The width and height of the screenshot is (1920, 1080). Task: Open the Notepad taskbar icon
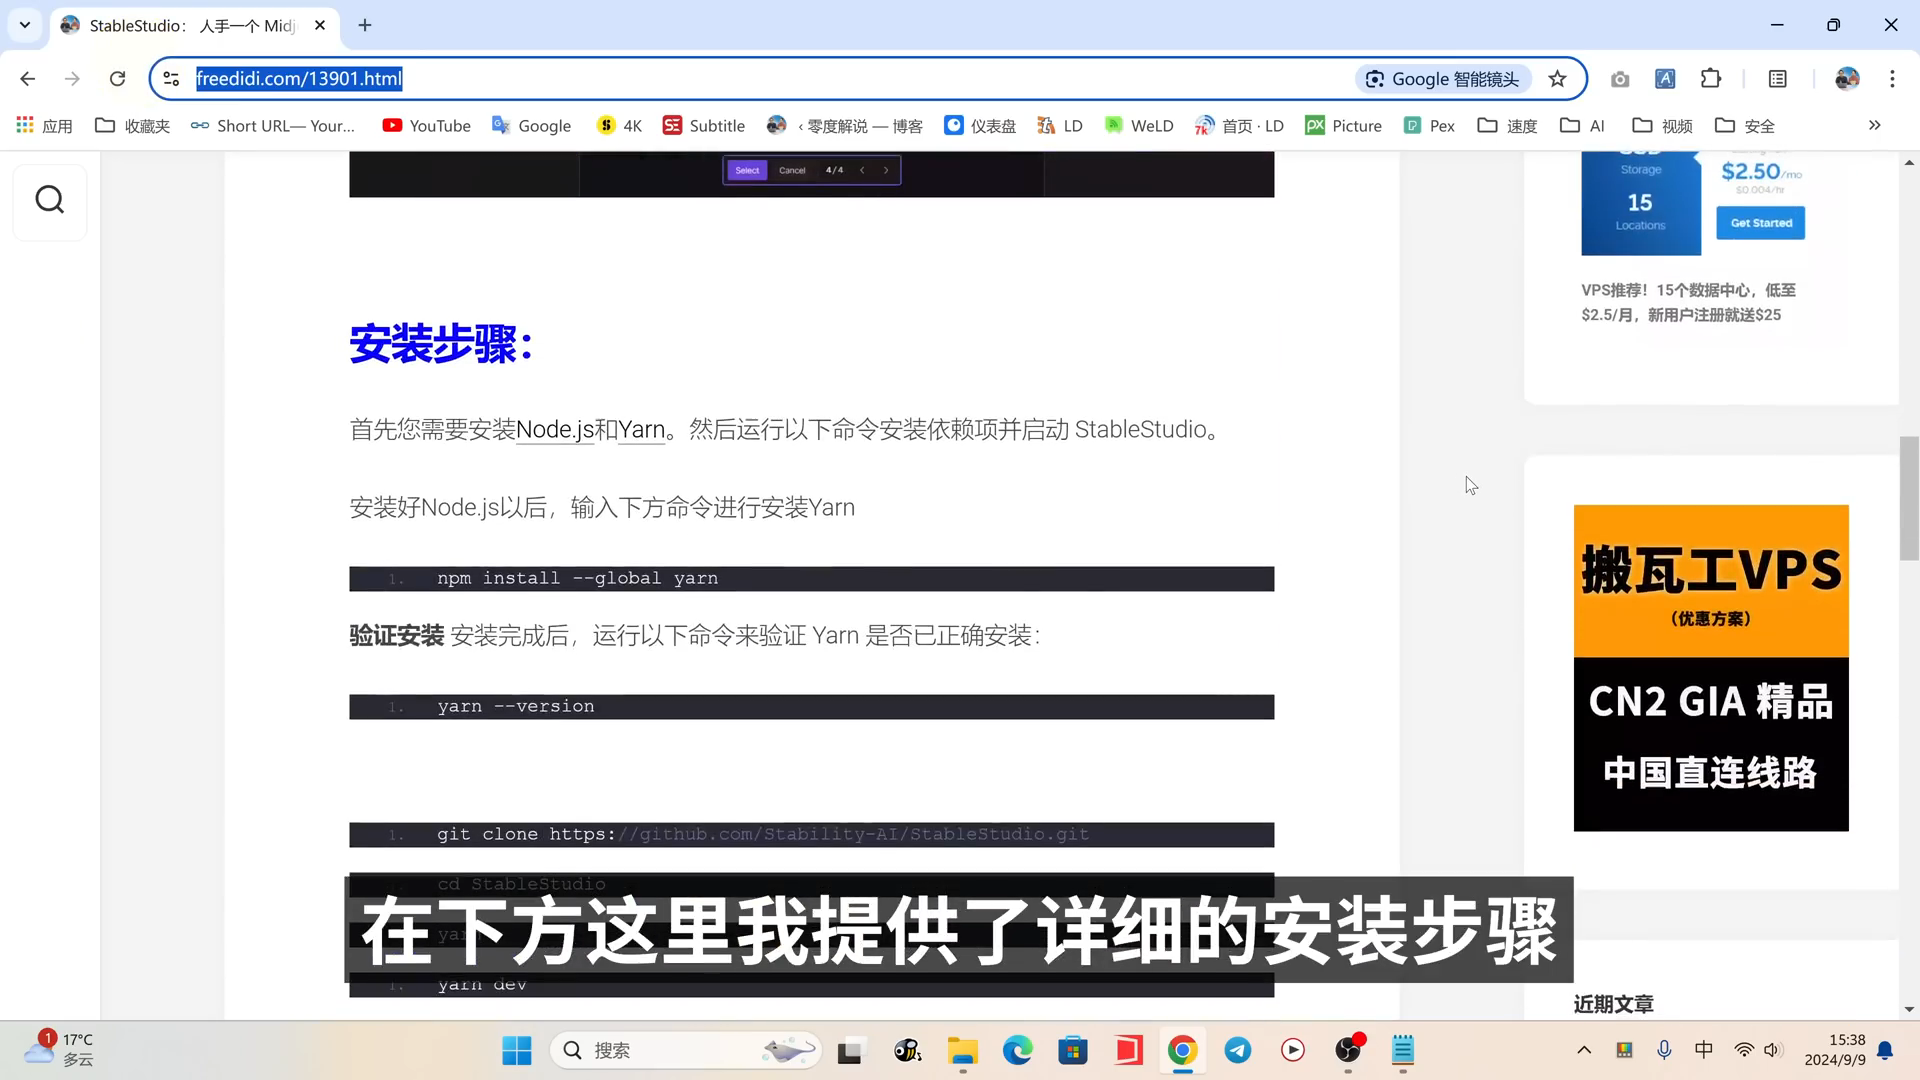point(1403,1050)
